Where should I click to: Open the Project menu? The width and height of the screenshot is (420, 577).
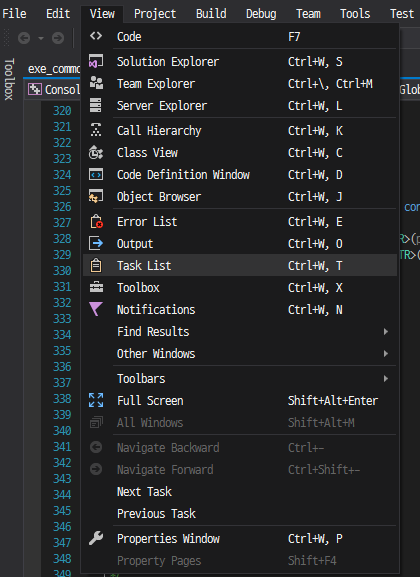(155, 14)
